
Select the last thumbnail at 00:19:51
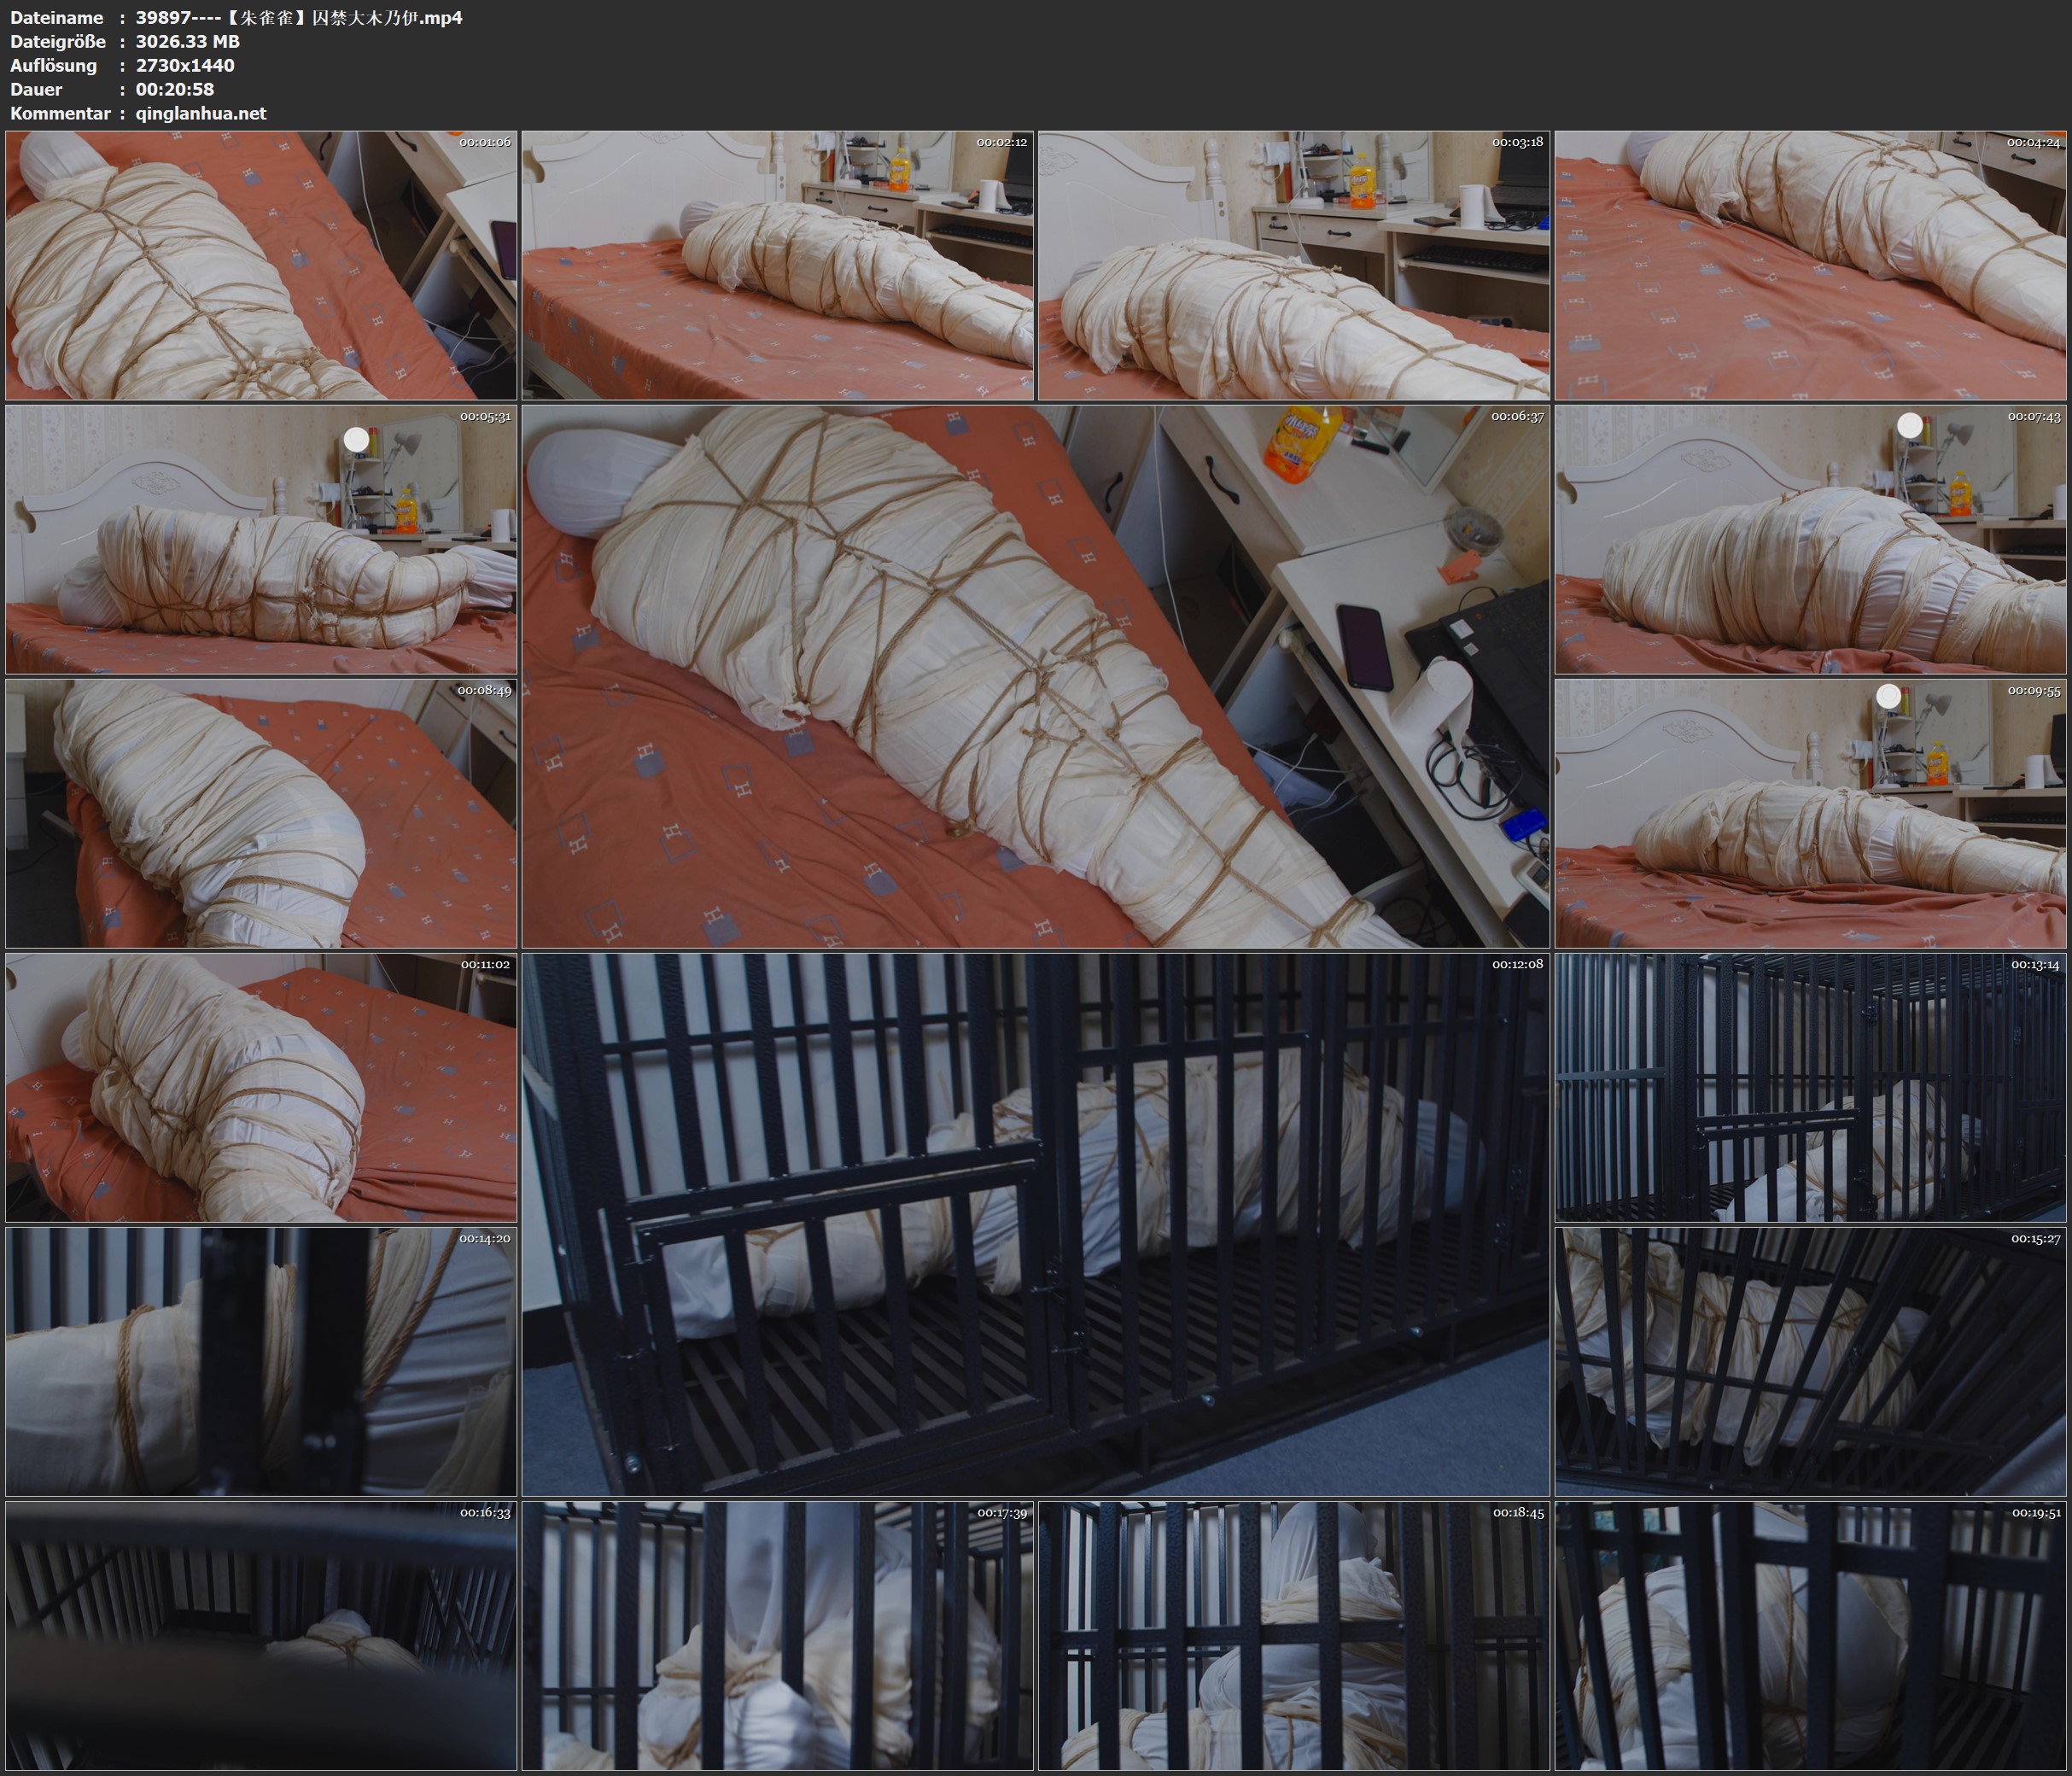point(1811,1636)
